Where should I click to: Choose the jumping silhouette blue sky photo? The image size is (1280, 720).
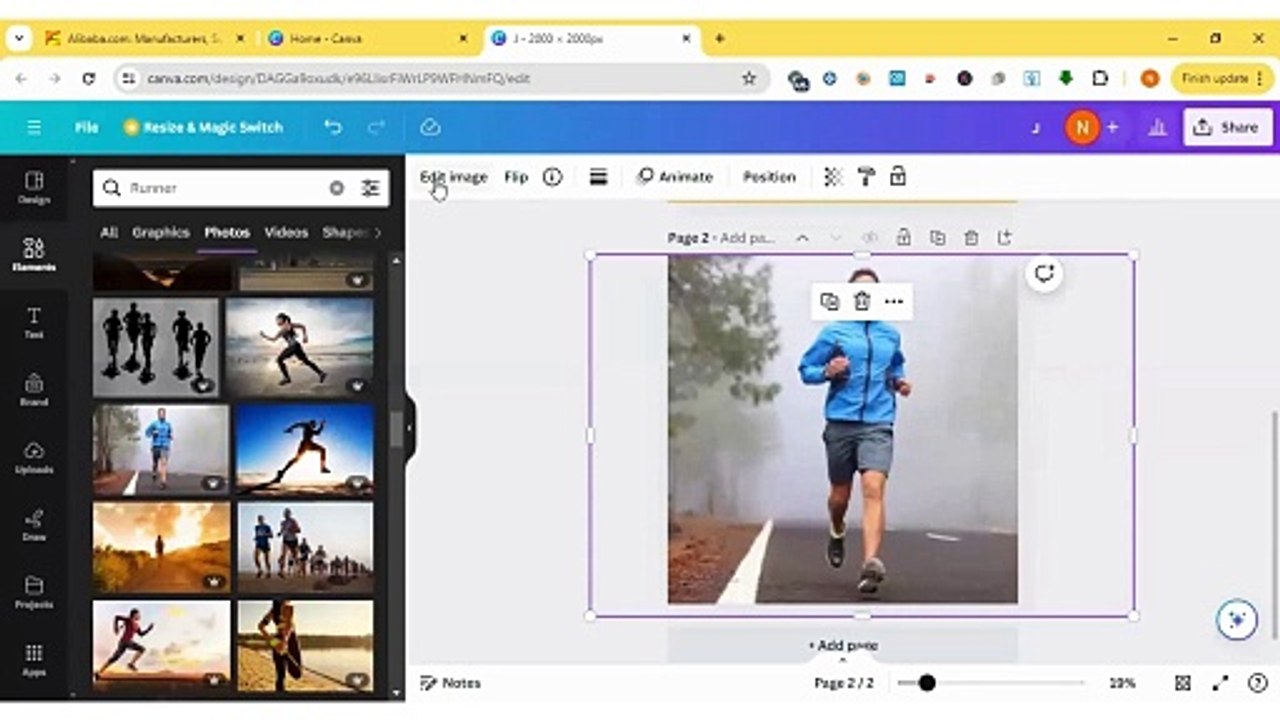[305, 449]
